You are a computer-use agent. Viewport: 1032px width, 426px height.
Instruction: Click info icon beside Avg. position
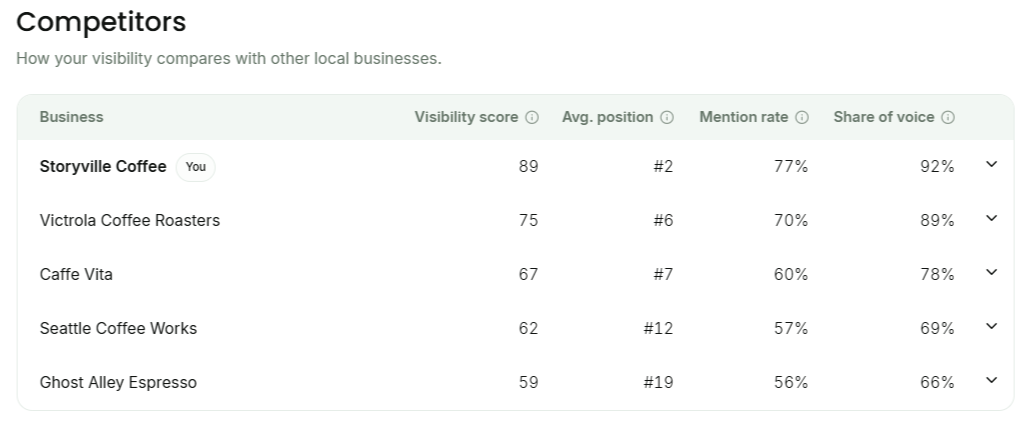click(x=667, y=117)
